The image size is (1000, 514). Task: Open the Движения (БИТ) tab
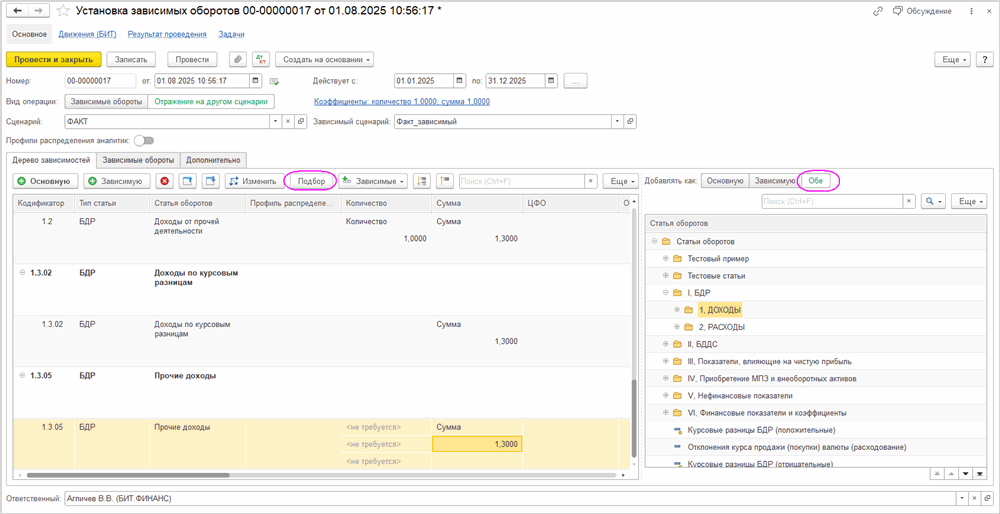click(87, 34)
